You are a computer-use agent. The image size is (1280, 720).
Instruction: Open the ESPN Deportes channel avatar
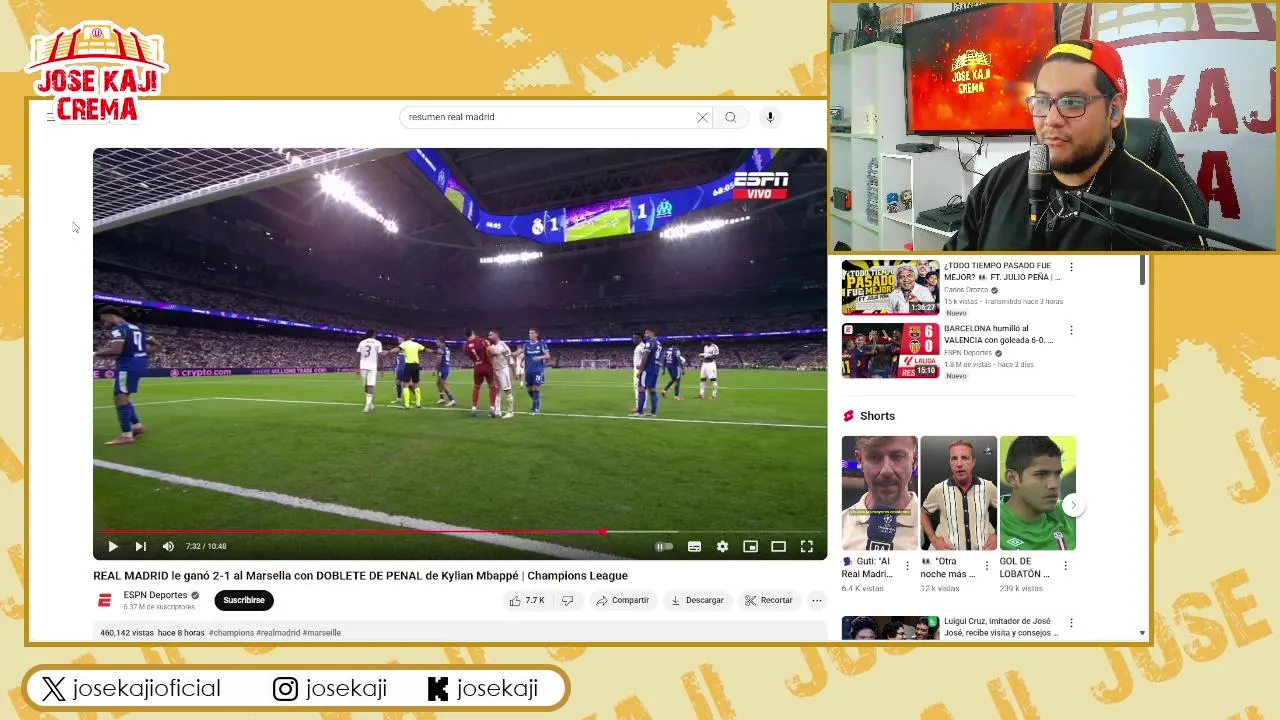[104, 600]
